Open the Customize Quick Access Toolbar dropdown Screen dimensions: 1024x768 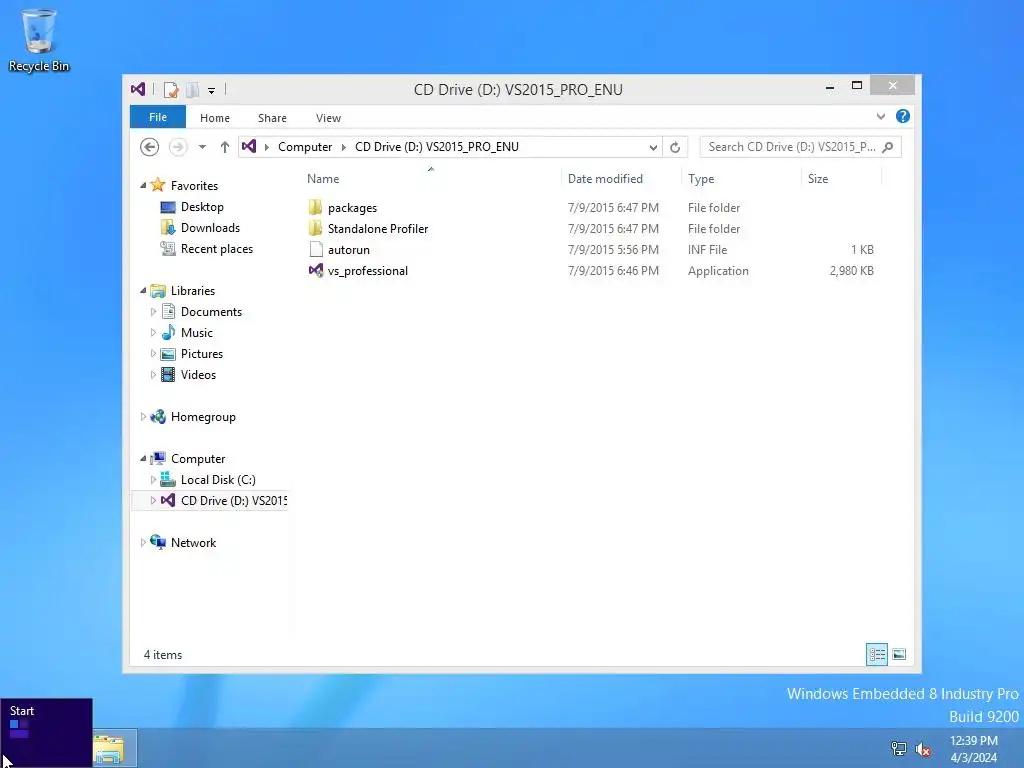(212, 91)
